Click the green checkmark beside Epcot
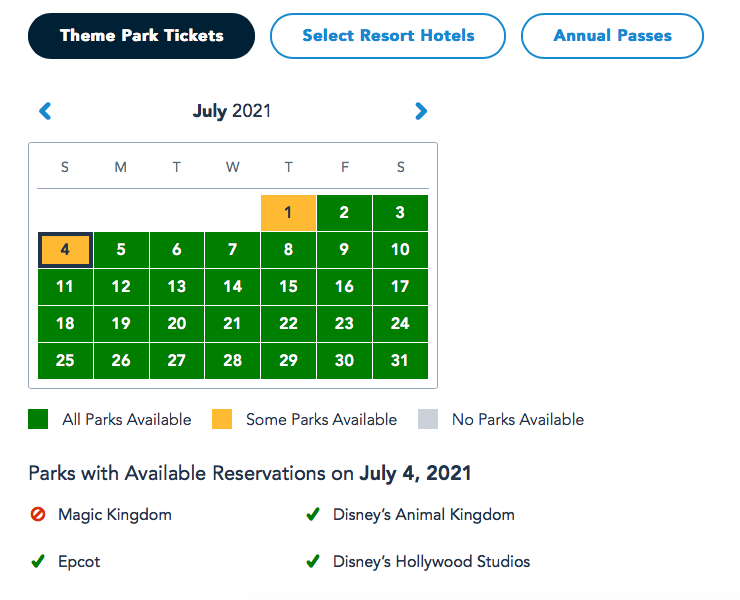The image size is (740, 600). coord(38,562)
